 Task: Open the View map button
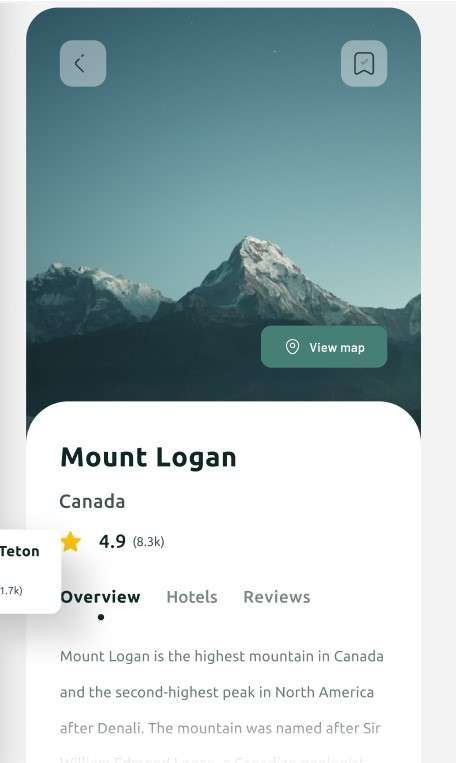(324, 347)
